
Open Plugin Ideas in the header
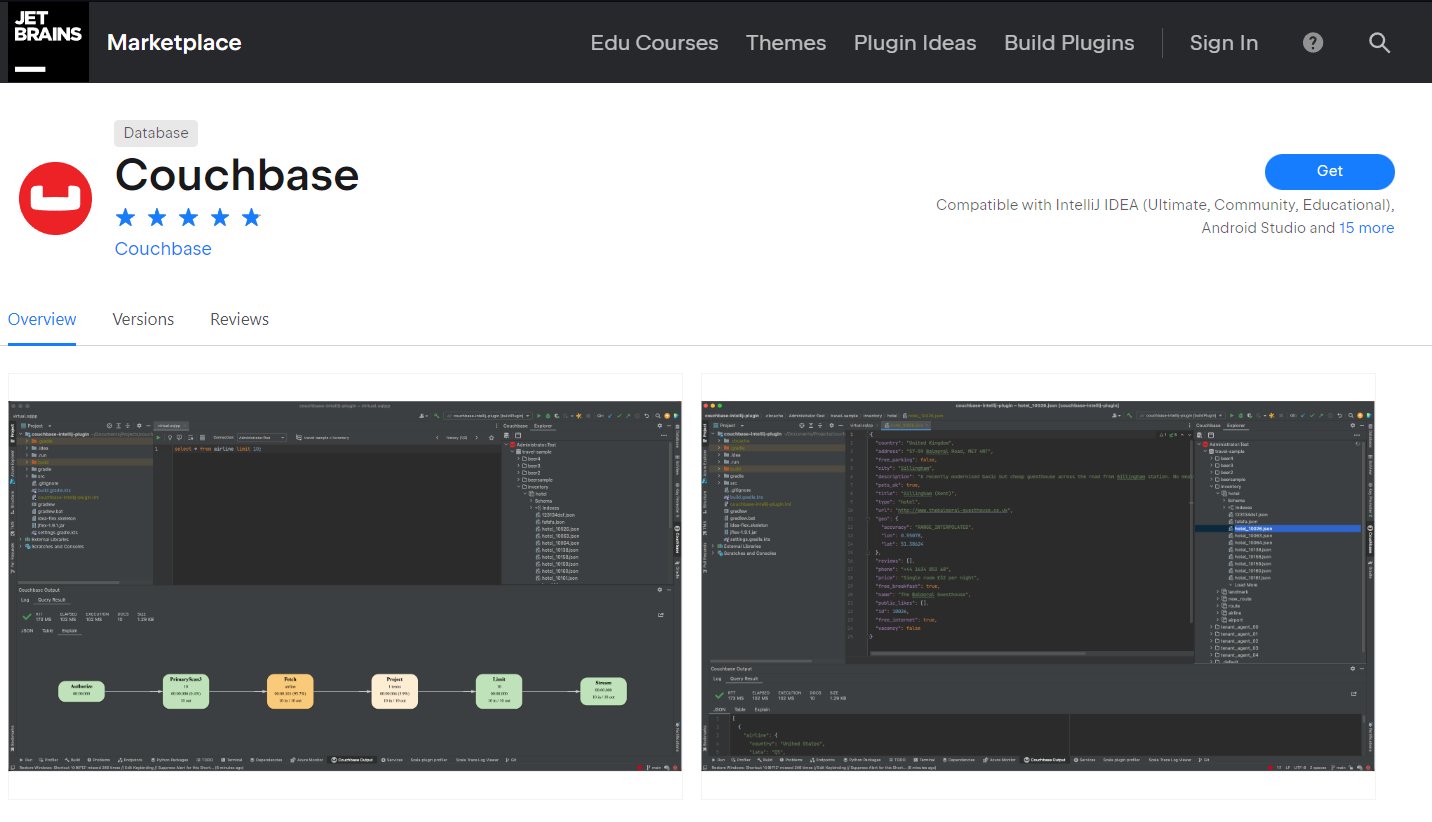[915, 43]
